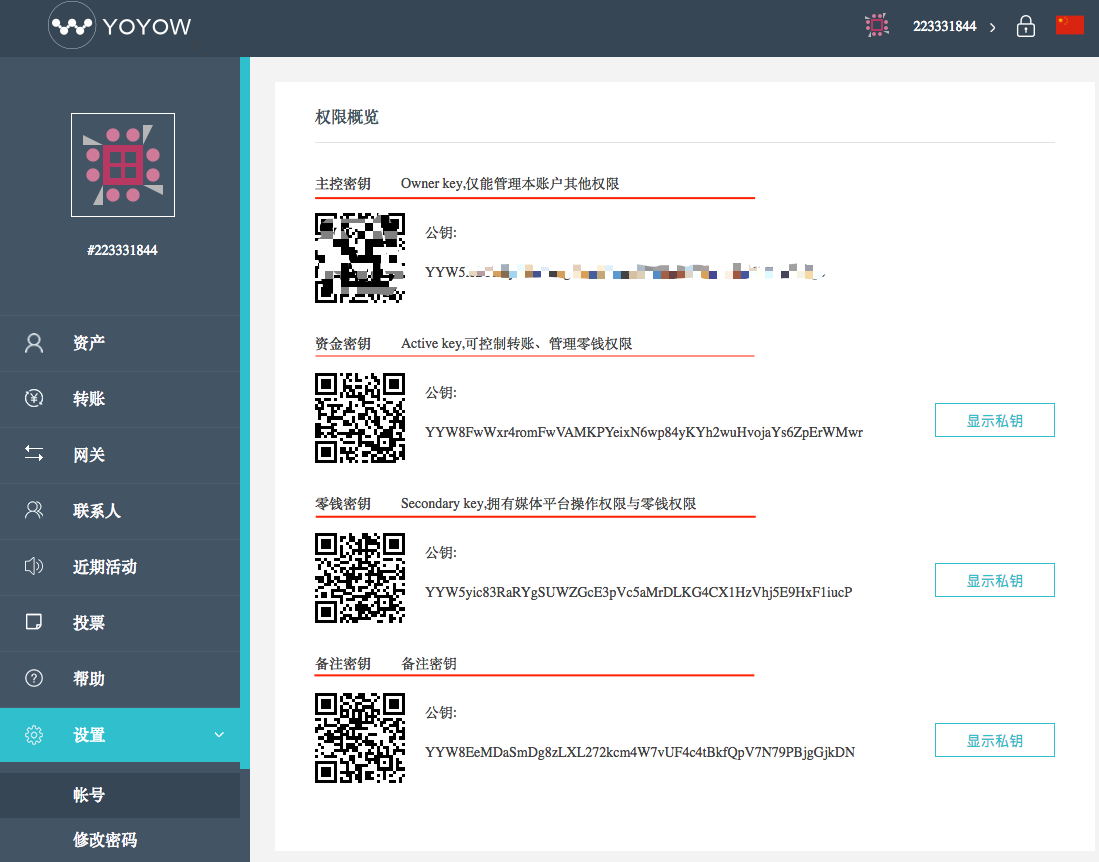Show private key for Secondary key
Screen dimensions: 1099x862
pos(995,580)
